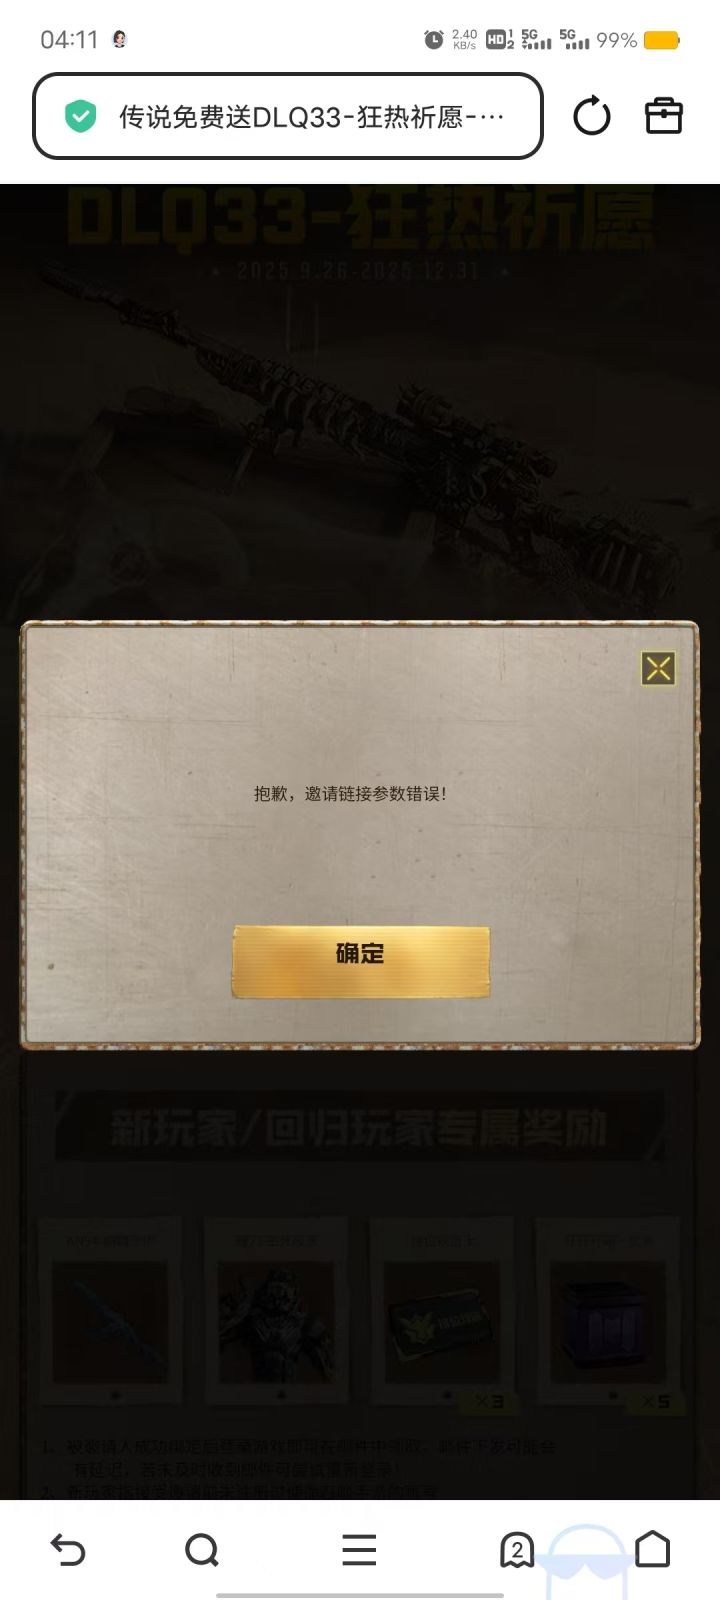
Task: Open the browser toolbox icon
Action: [x=663, y=116]
